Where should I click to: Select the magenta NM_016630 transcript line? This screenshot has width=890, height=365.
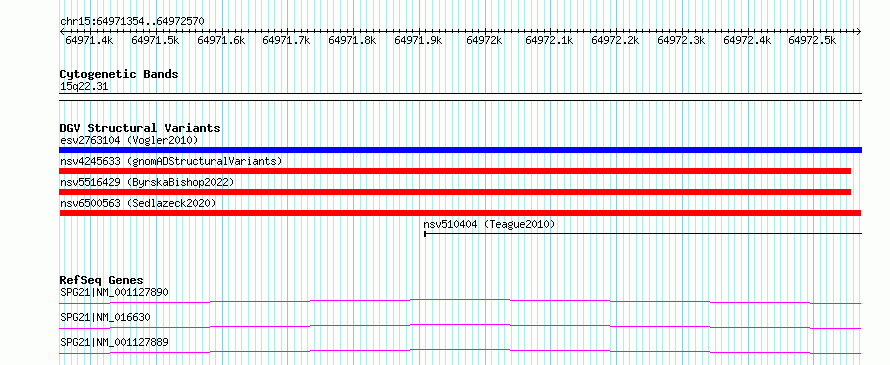460,326
